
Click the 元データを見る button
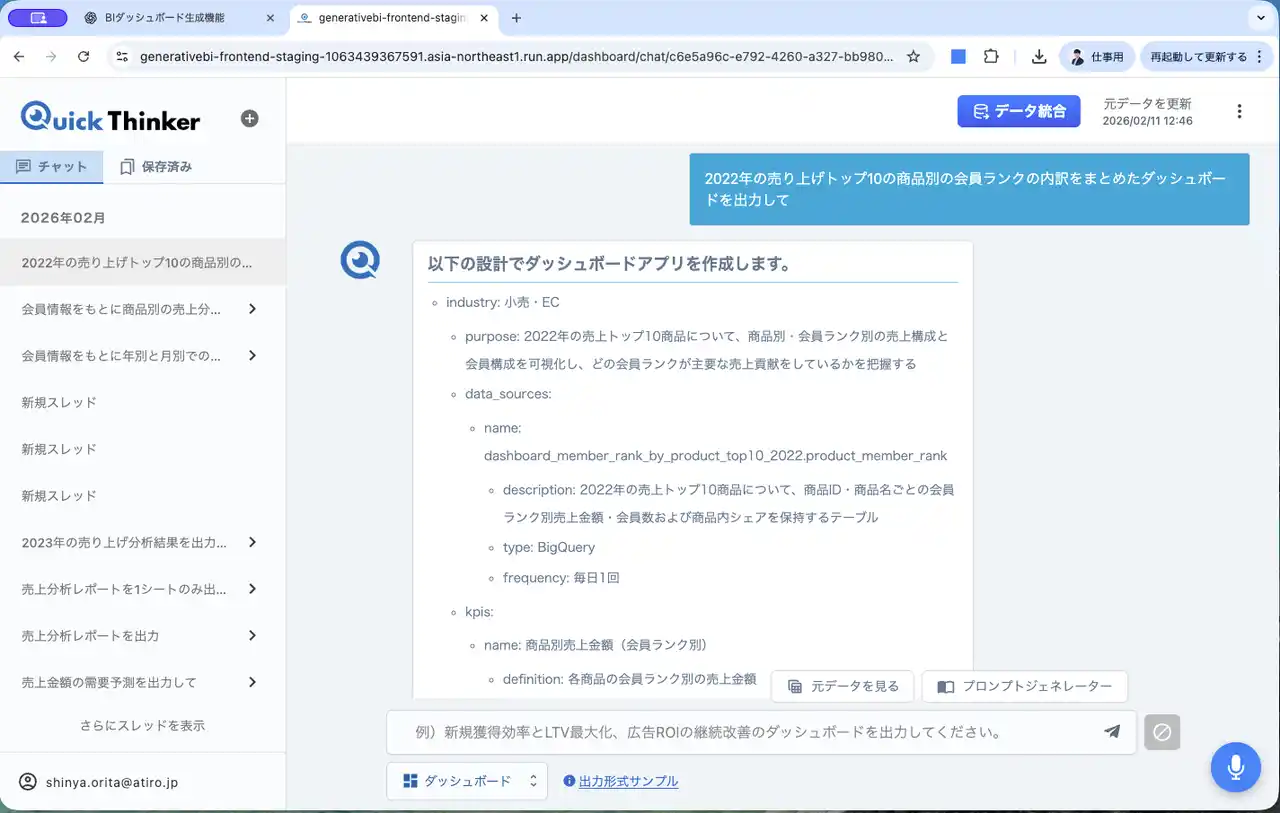[x=843, y=686]
